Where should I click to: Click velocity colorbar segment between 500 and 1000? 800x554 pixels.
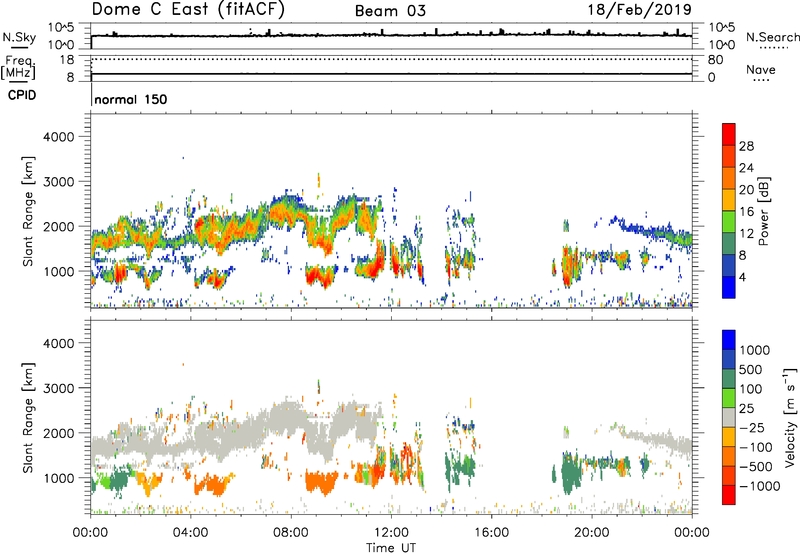point(729,359)
